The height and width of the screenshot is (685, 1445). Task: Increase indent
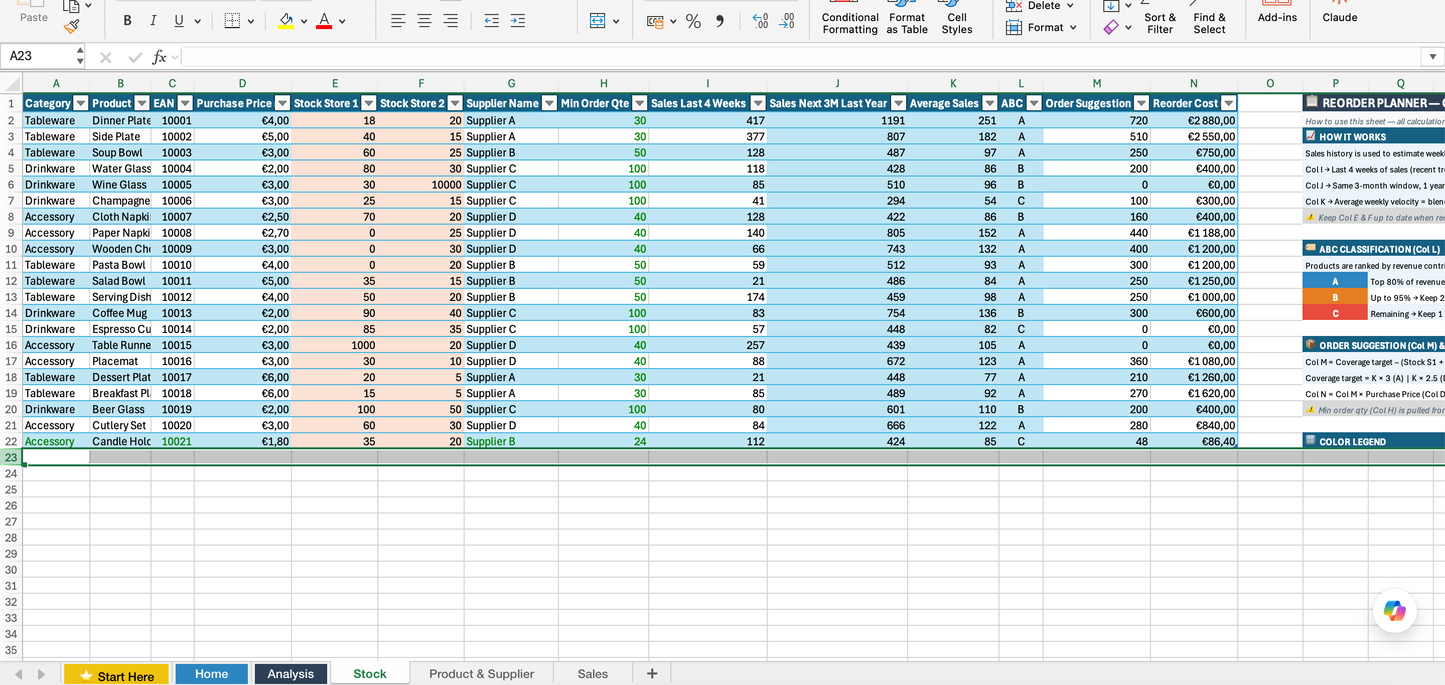click(x=517, y=21)
